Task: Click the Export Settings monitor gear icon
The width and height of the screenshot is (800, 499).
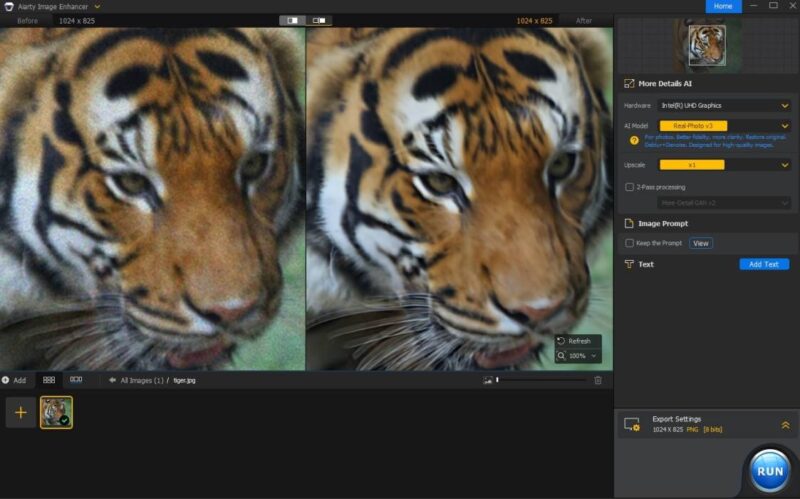Action: point(632,425)
